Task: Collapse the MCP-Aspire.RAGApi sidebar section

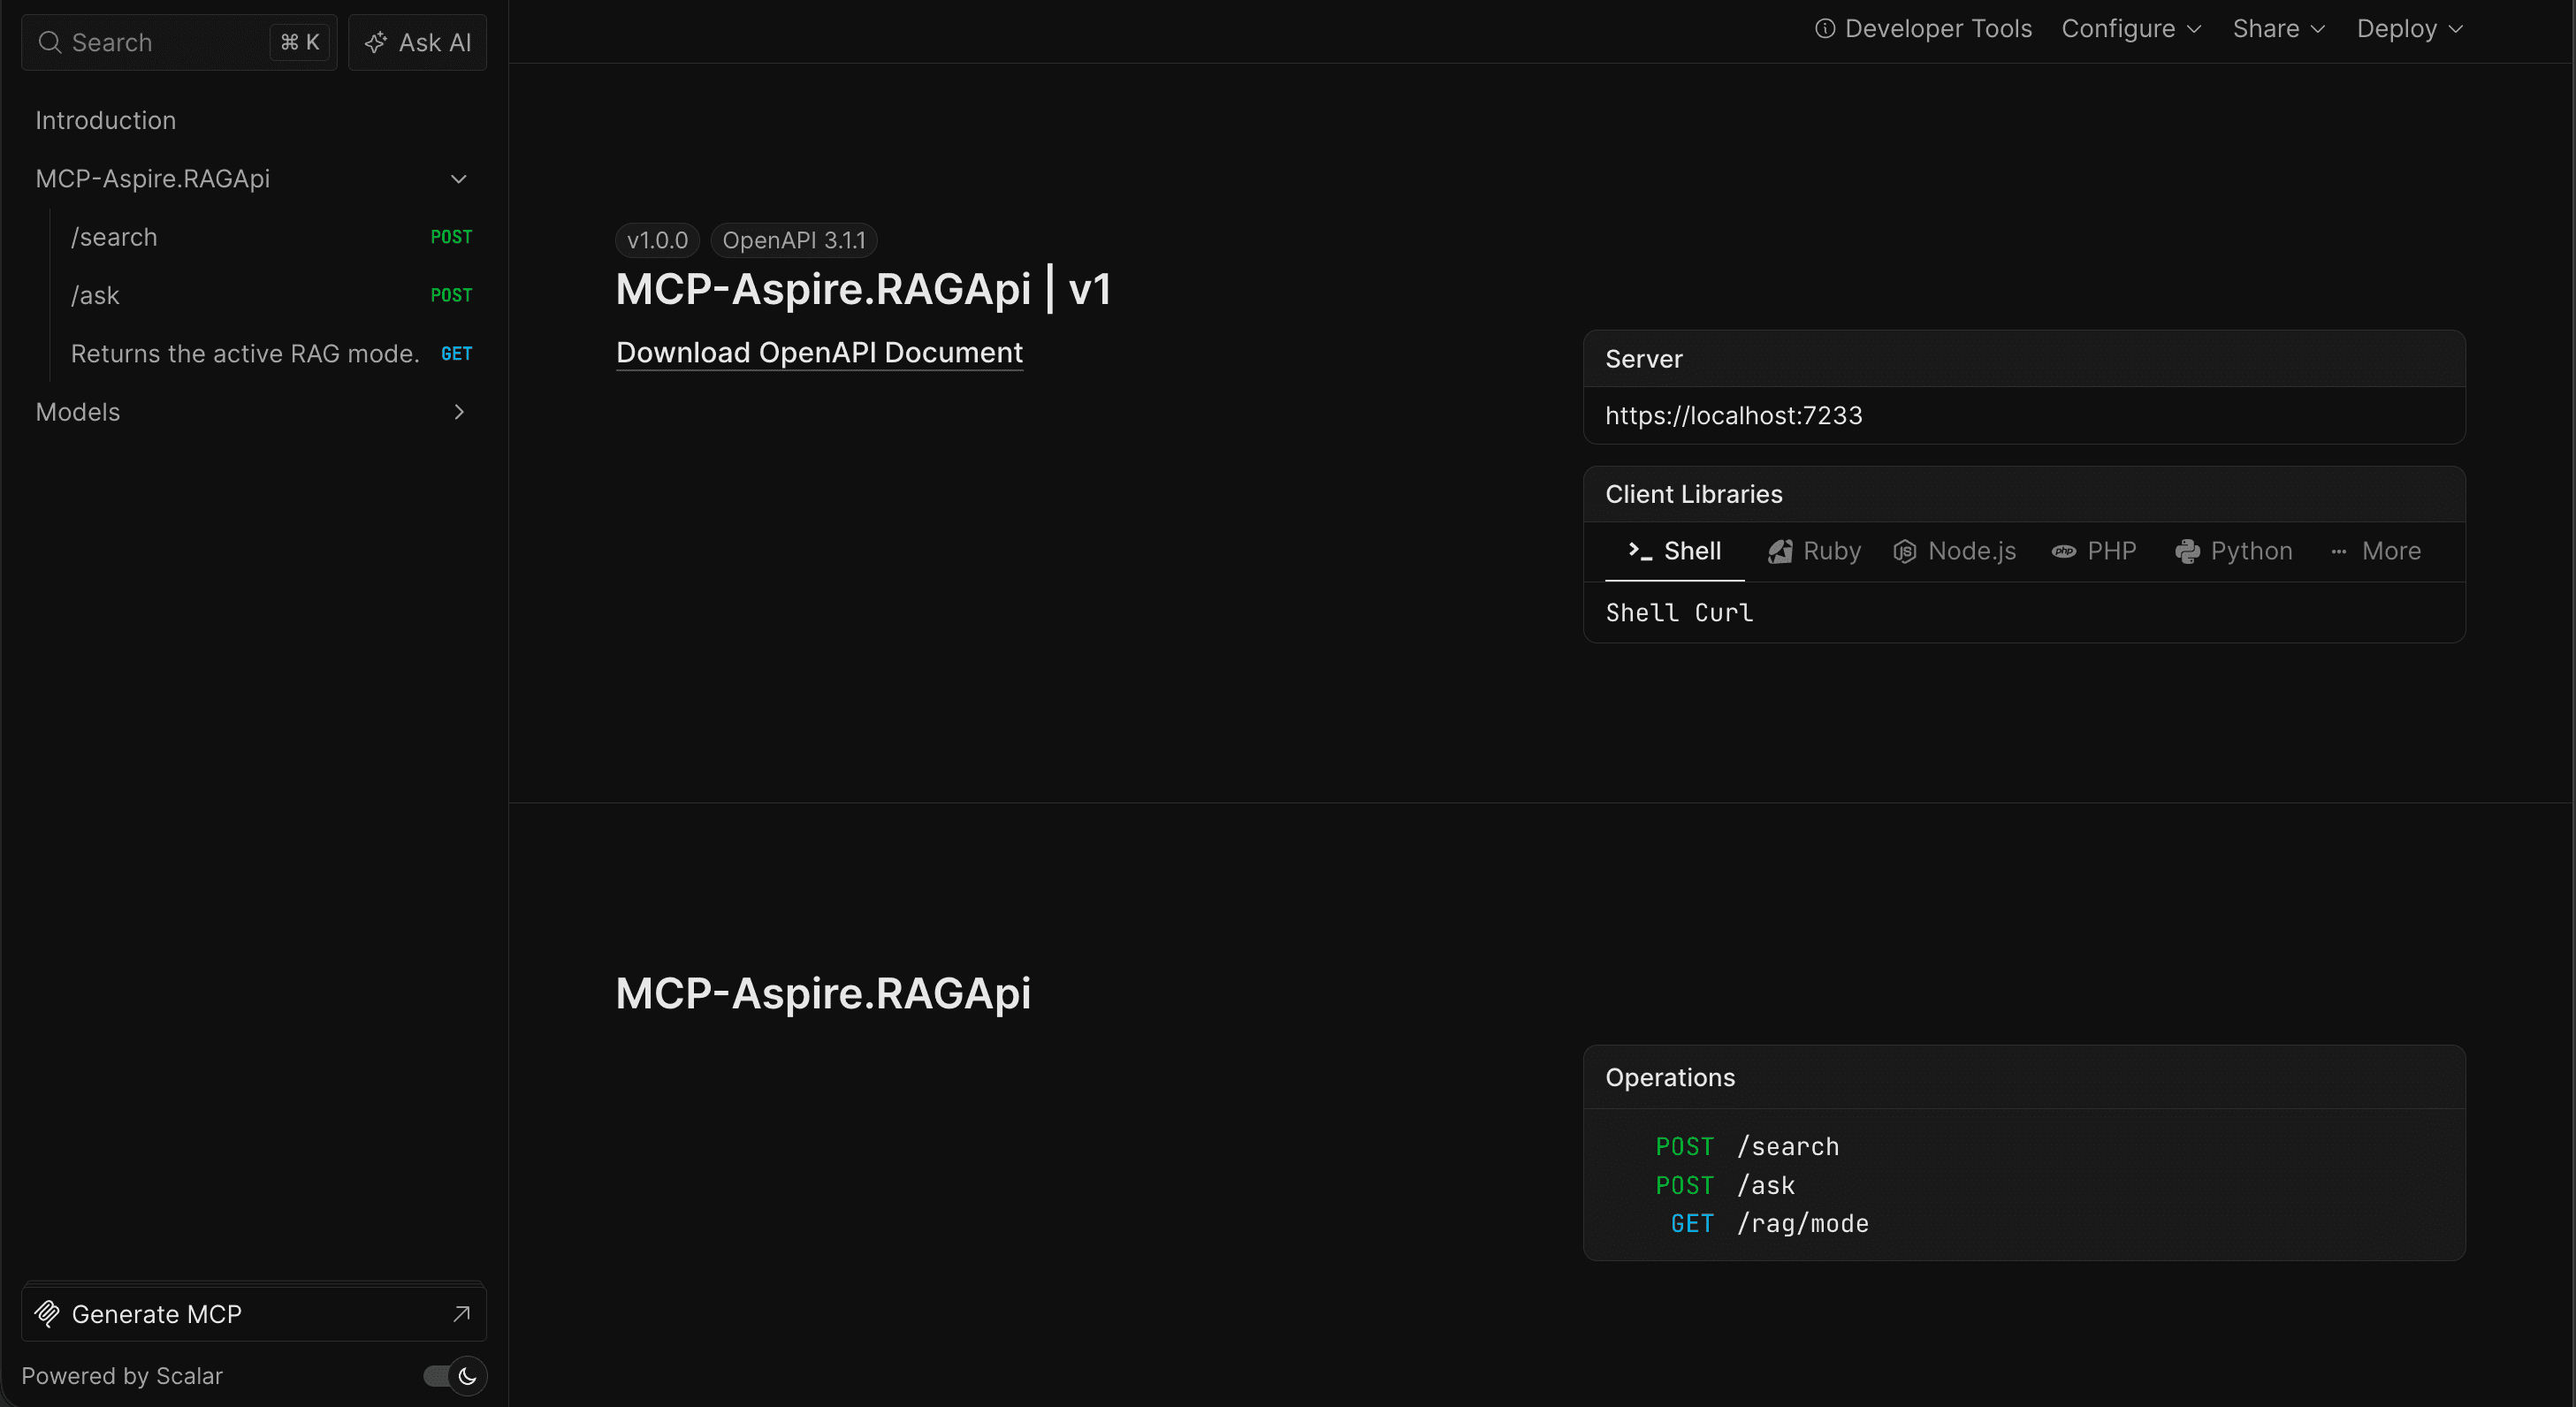Action: pyautogui.click(x=459, y=179)
